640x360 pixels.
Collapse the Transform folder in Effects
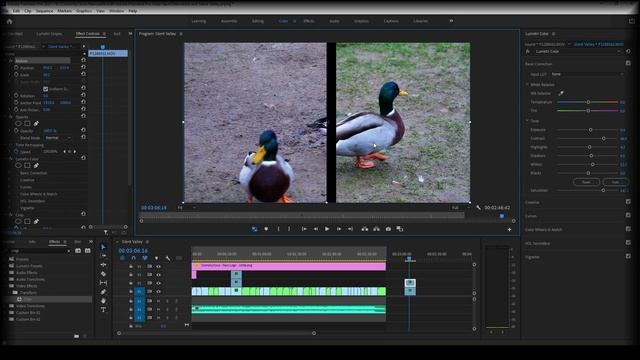pos(10,293)
